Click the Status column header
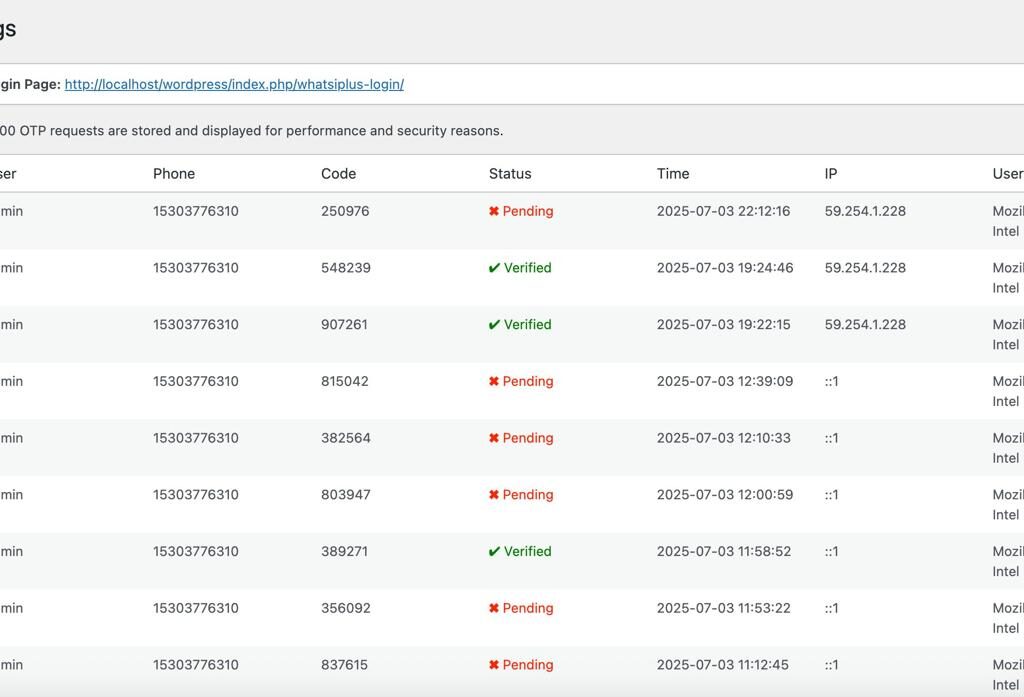The height and width of the screenshot is (697, 1024). coord(510,174)
